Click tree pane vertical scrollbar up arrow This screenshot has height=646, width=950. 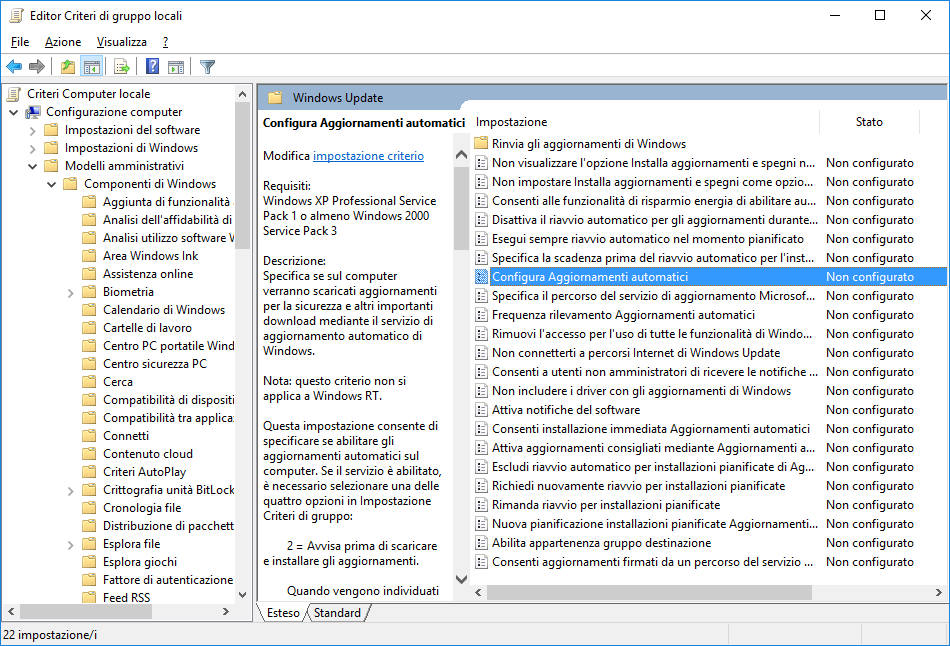[242, 94]
